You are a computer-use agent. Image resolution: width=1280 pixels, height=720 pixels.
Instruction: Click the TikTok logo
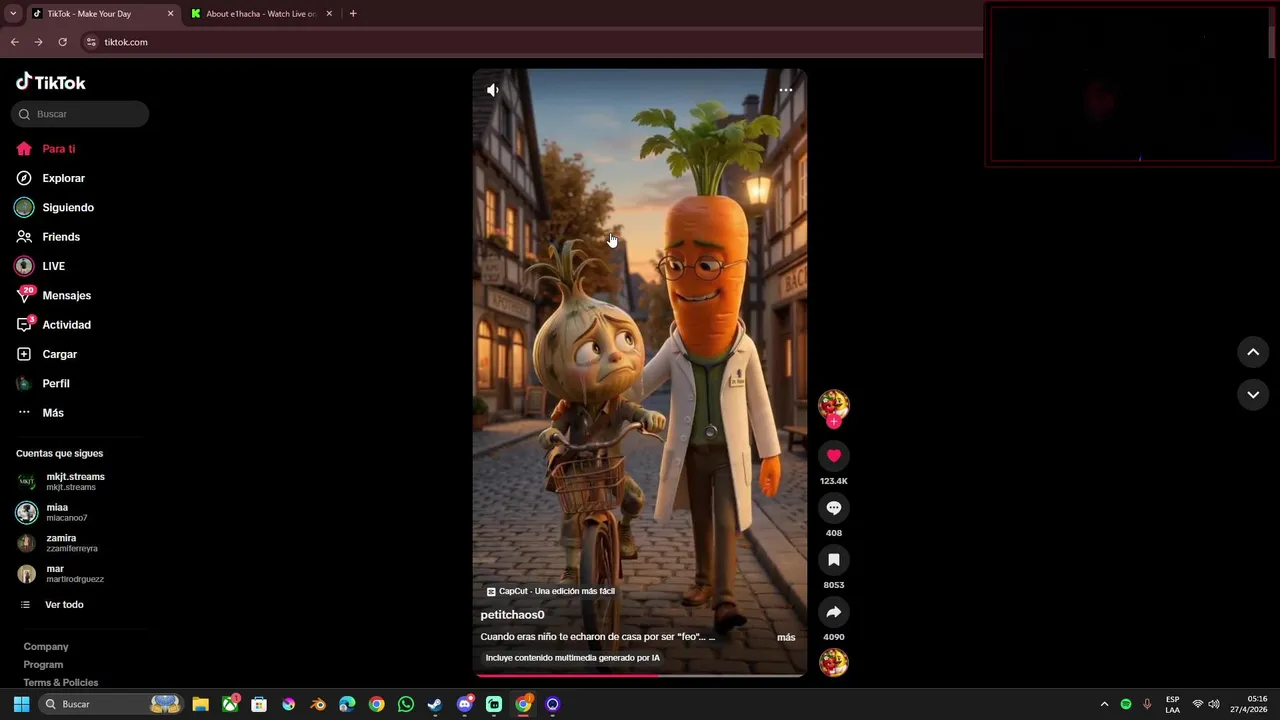click(x=51, y=82)
